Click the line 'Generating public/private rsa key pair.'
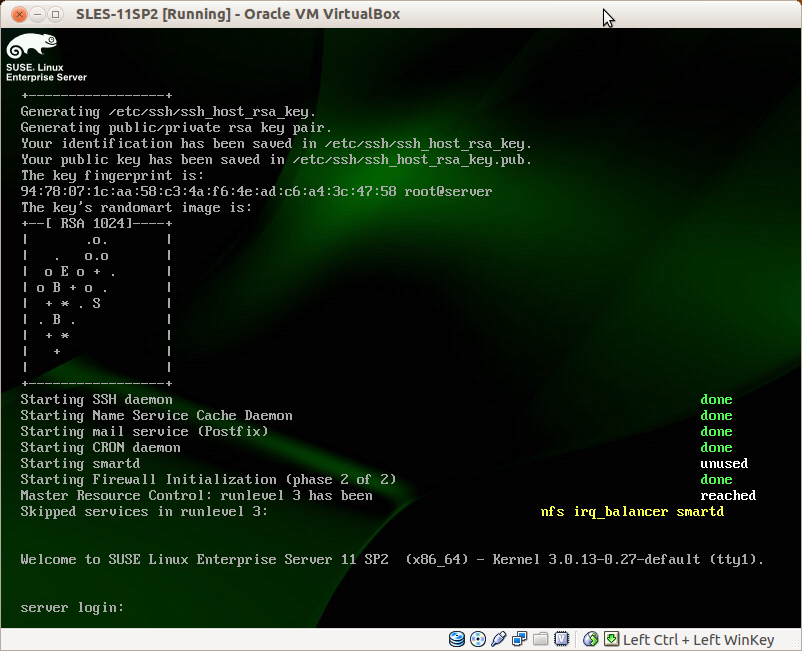The width and height of the screenshot is (802, 651). coord(176,128)
